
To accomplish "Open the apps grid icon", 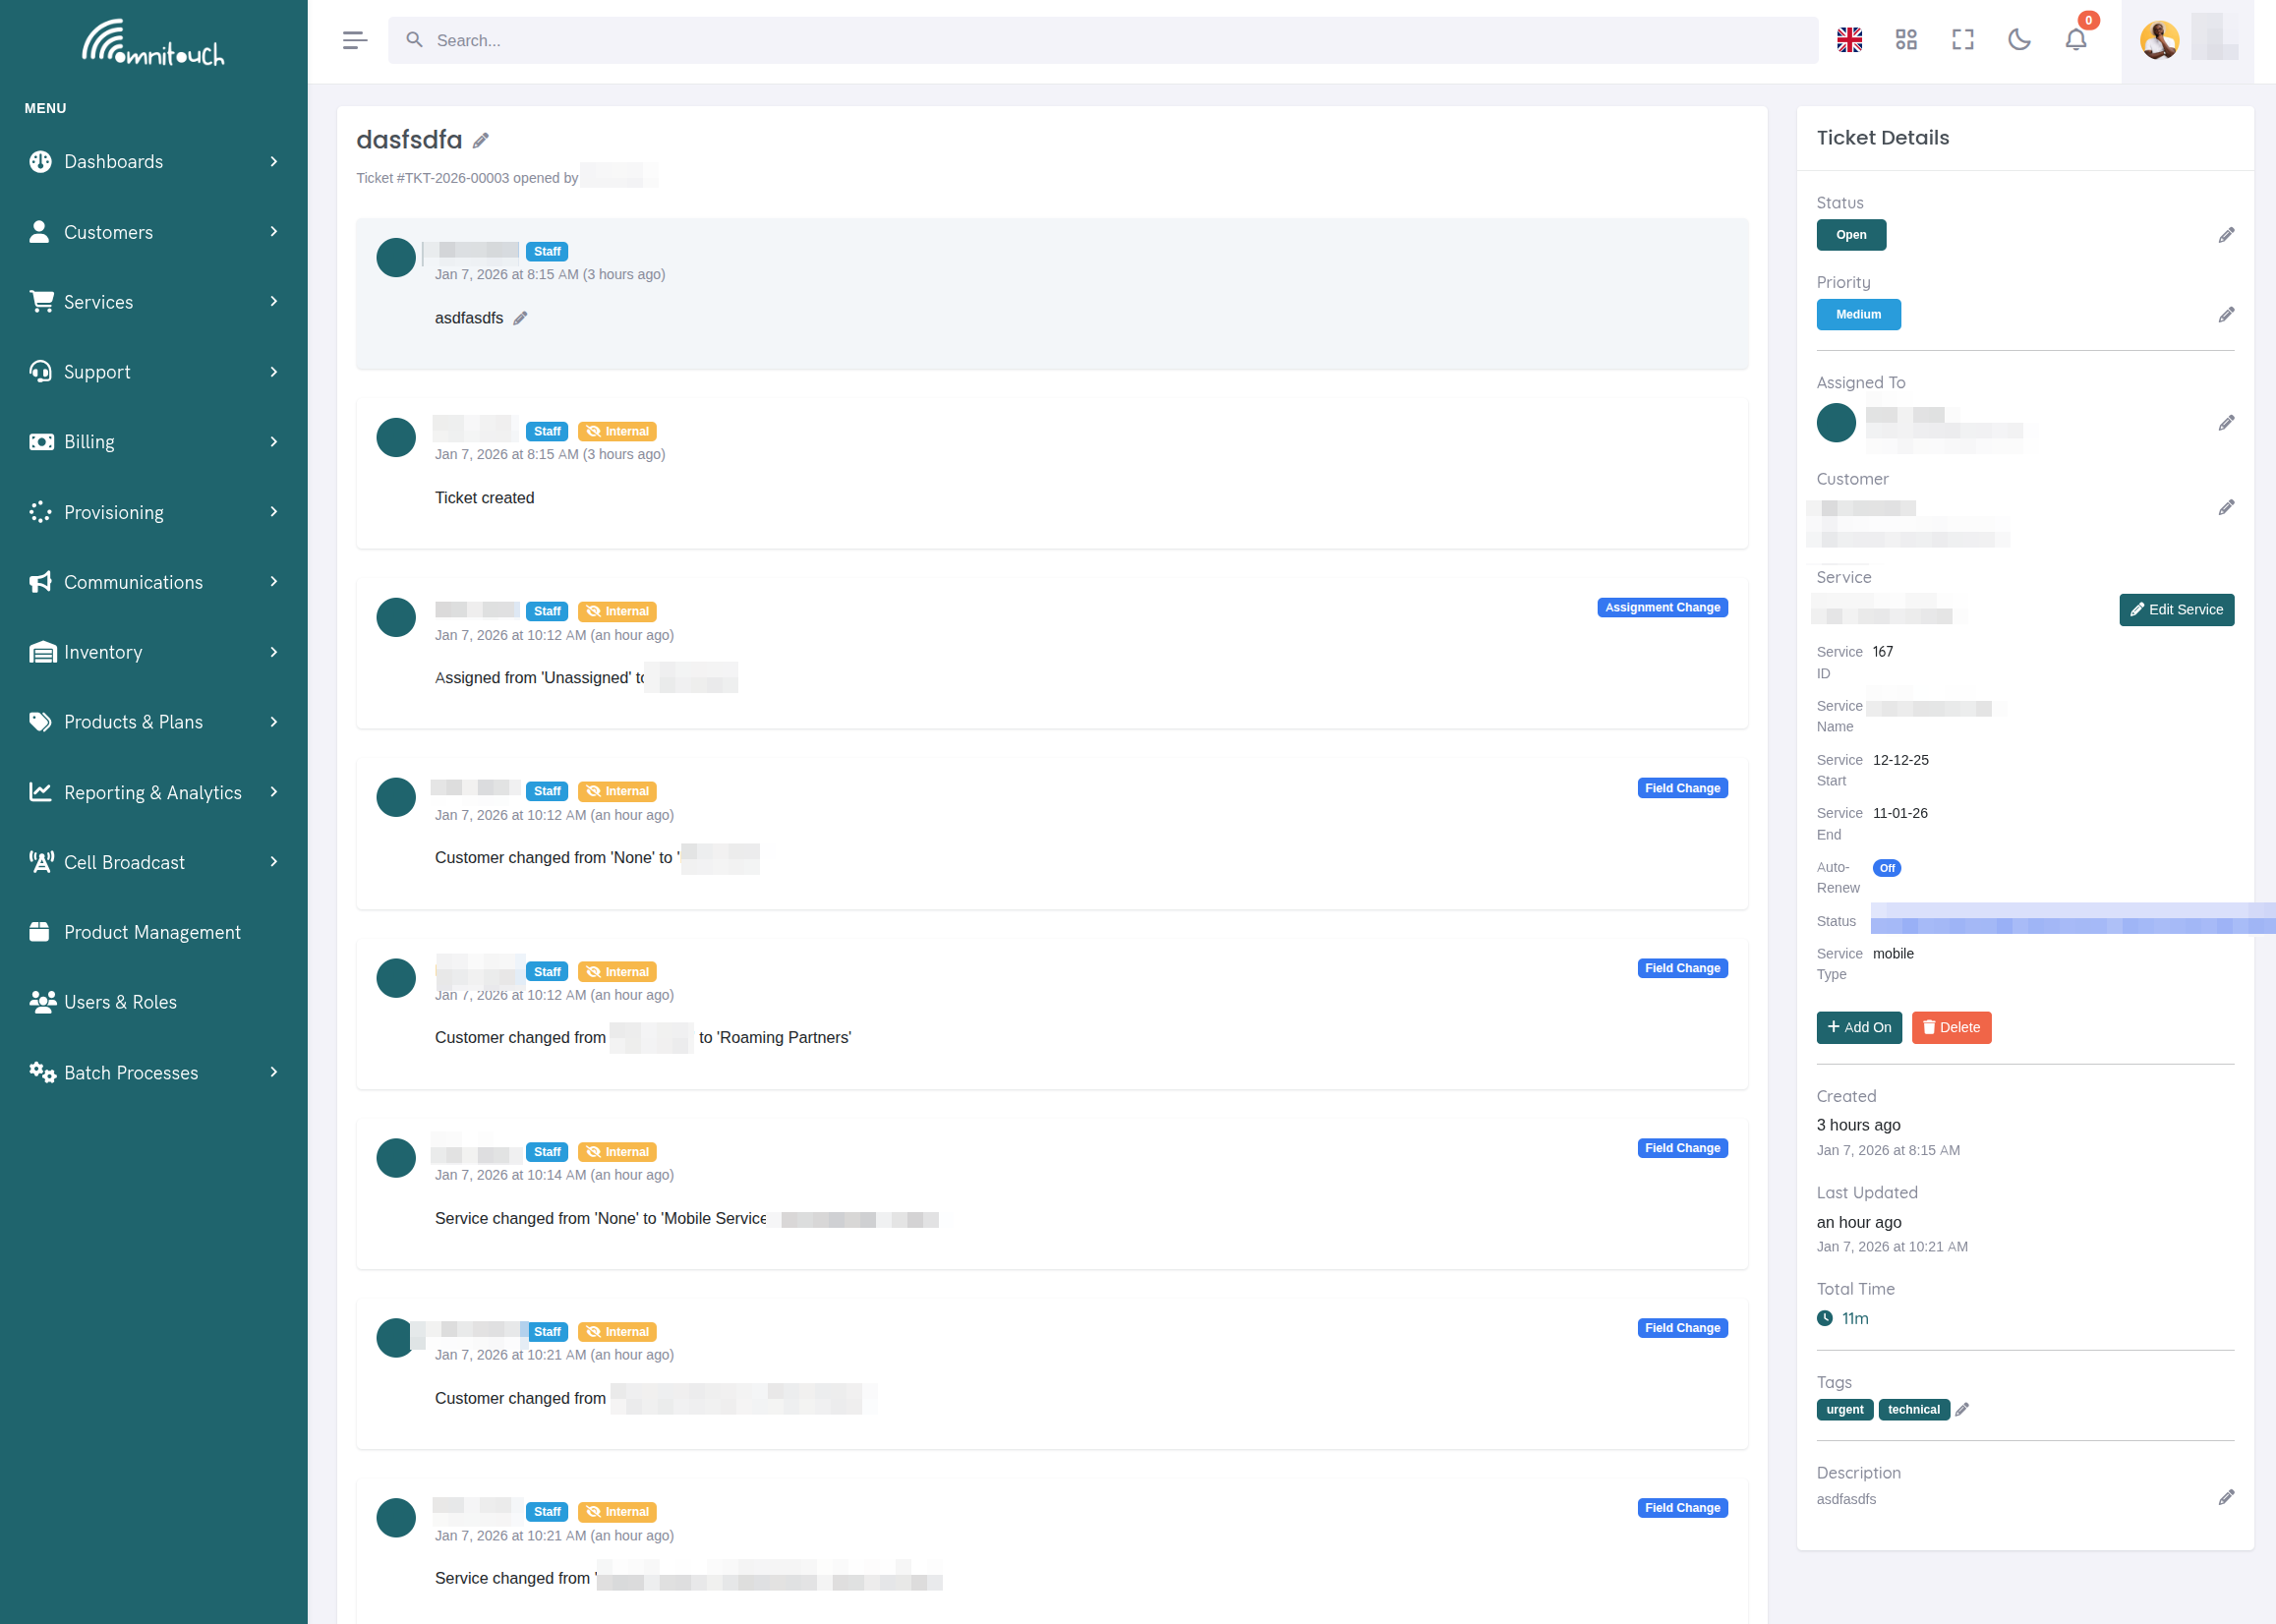I will pyautogui.click(x=1906, y=40).
